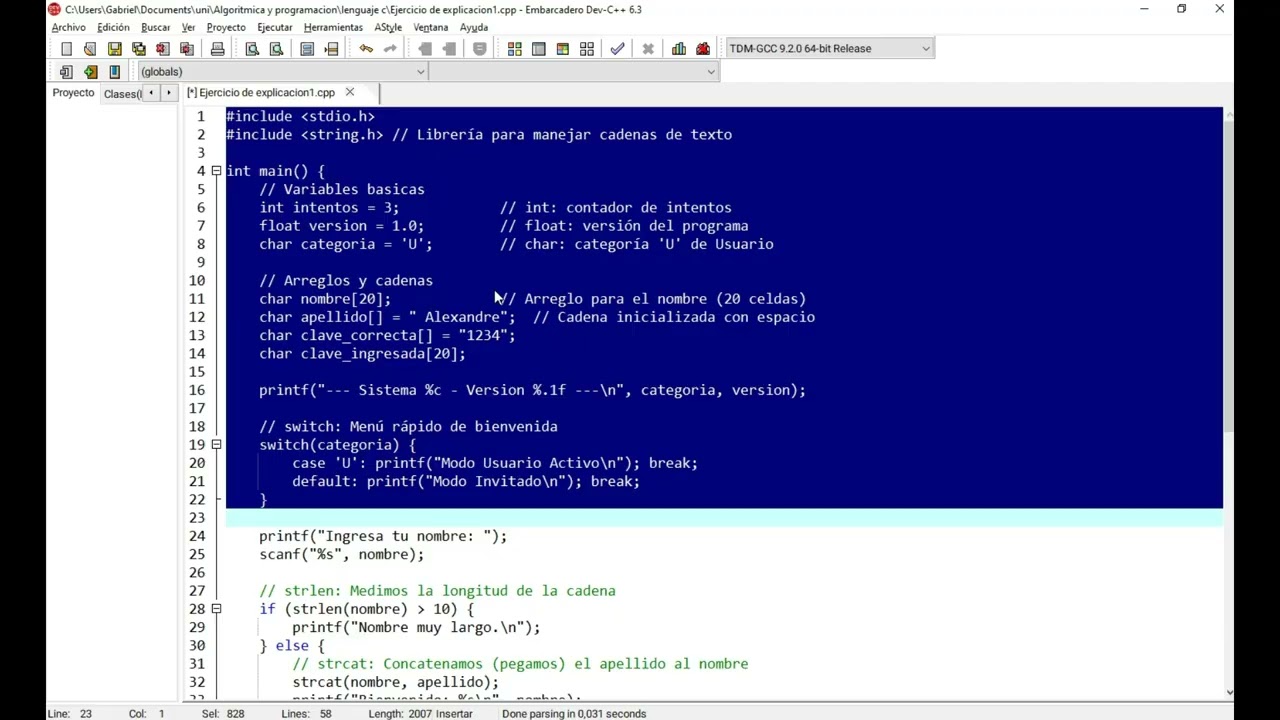The width and height of the screenshot is (1280, 720).
Task: Click 'printf("Ingresa tu nombre: ");' code line
Action: pyautogui.click(x=383, y=536)
